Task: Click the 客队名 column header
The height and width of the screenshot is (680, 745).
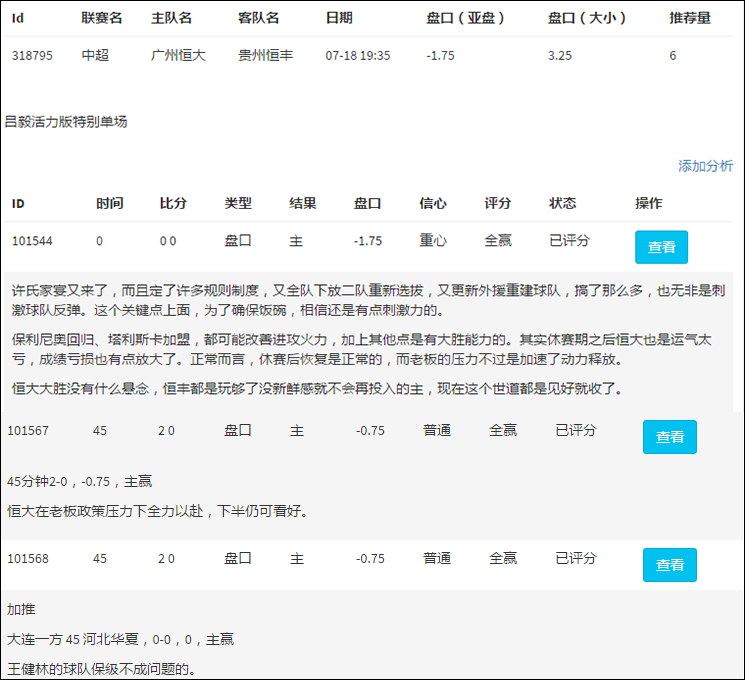Action: pos(258,18)
